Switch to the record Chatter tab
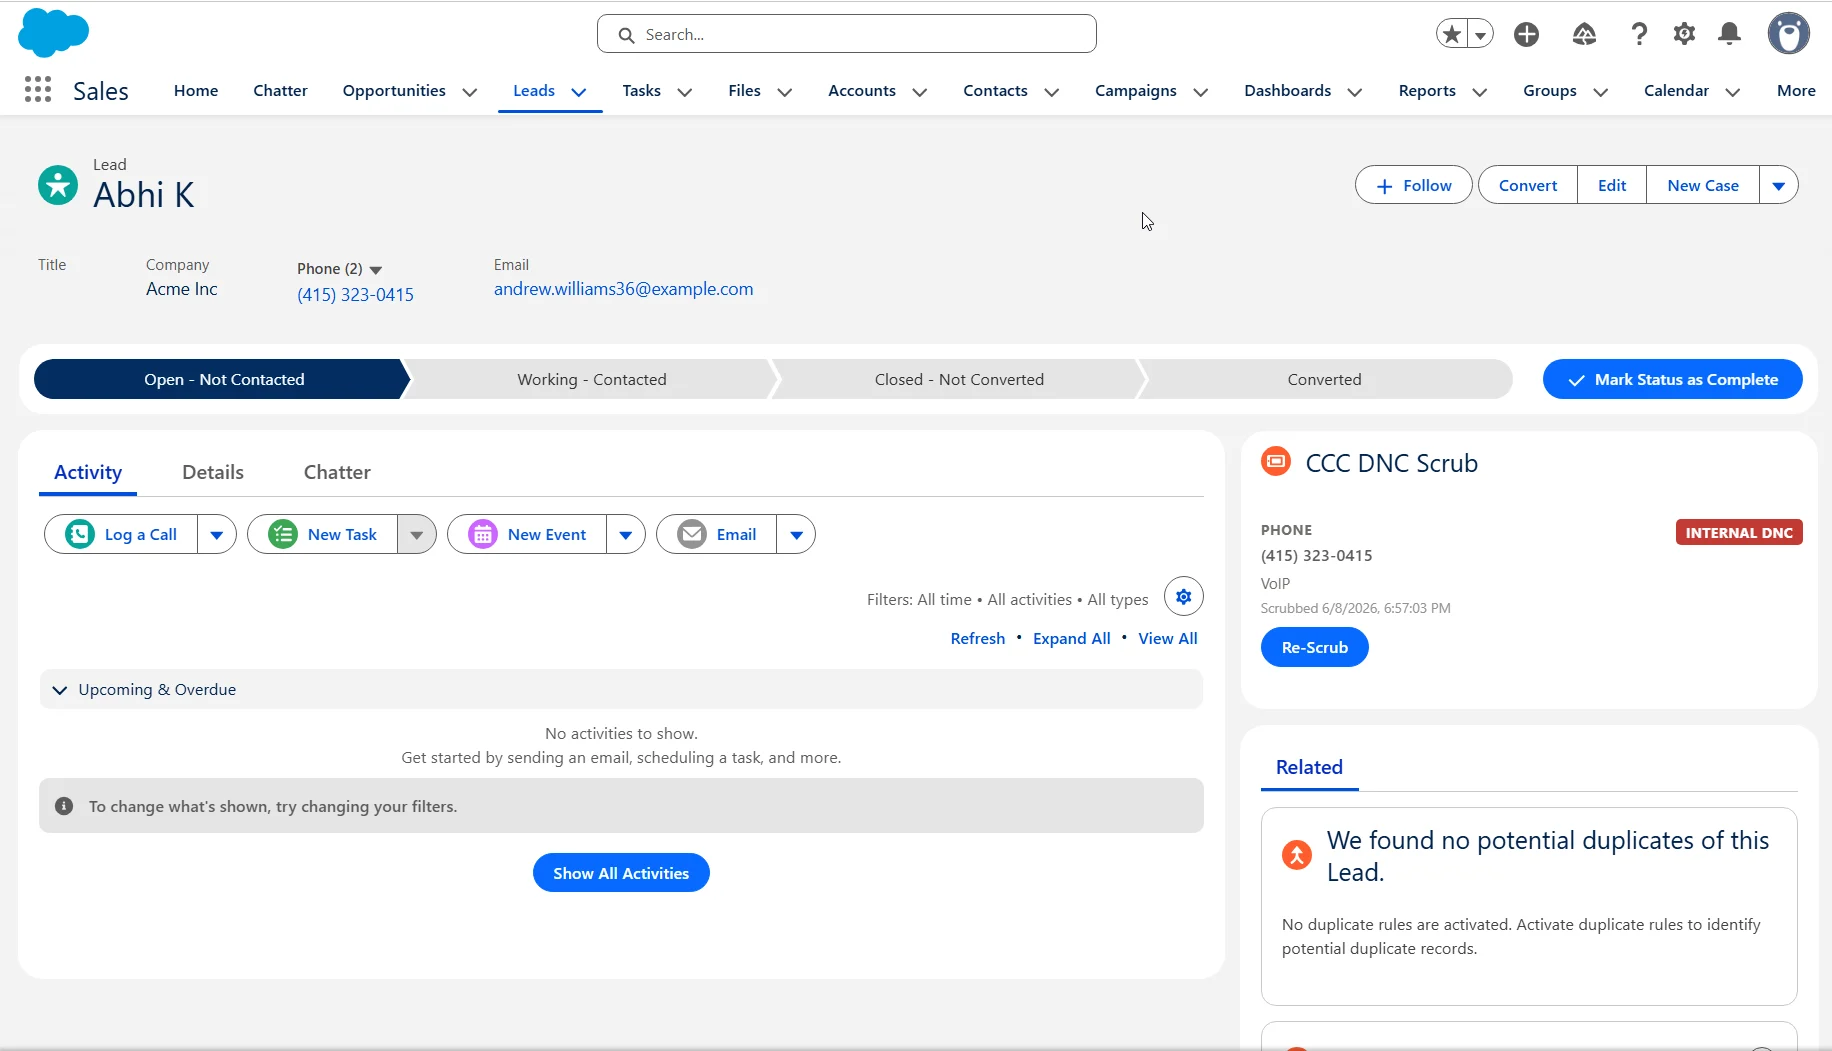Screen dimensions: 1832x1051 click(x=337, y=472)
